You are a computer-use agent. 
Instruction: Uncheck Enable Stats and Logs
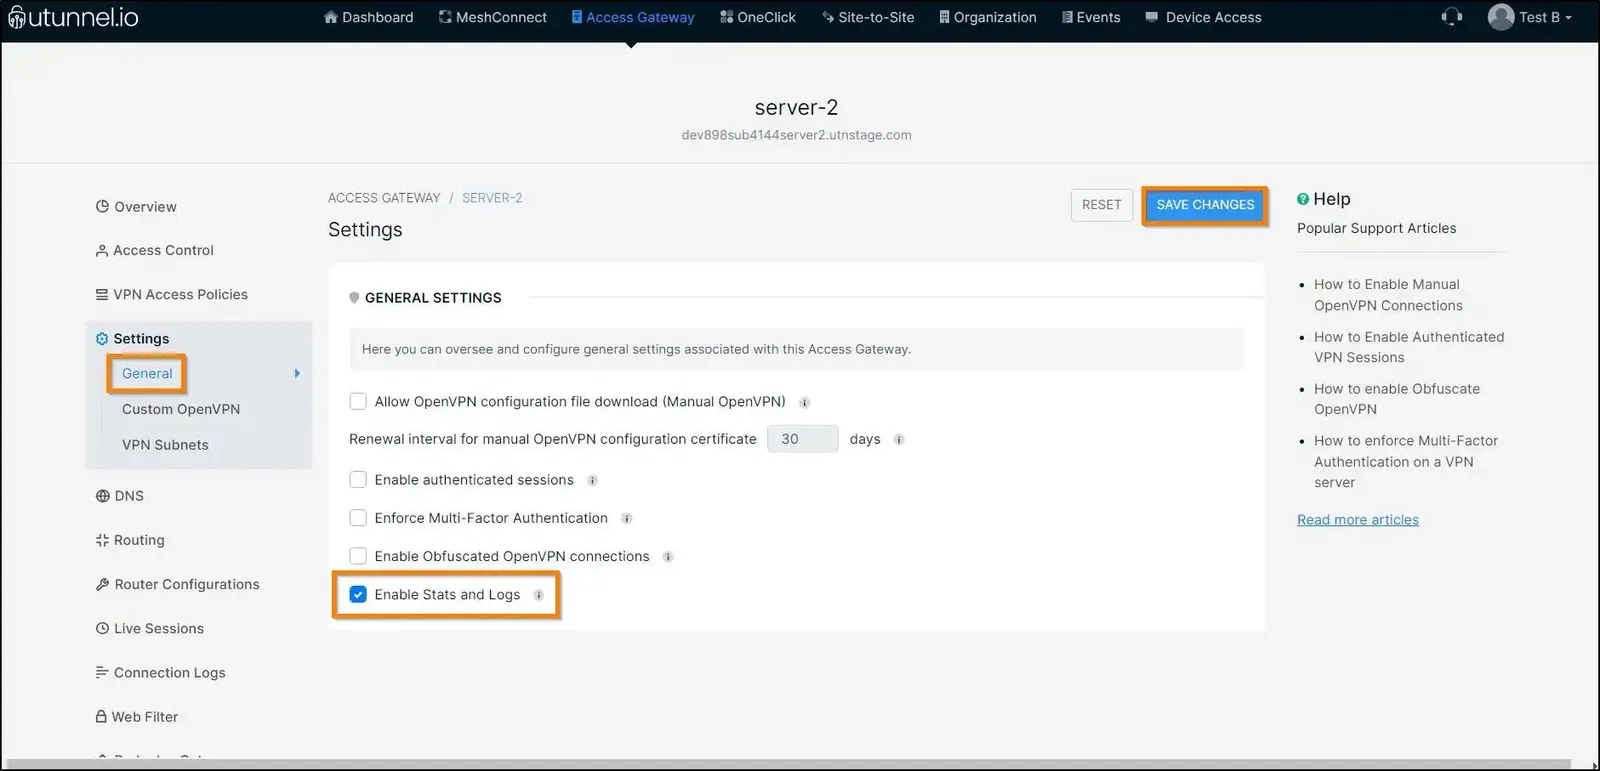click(x=358, y=594)
